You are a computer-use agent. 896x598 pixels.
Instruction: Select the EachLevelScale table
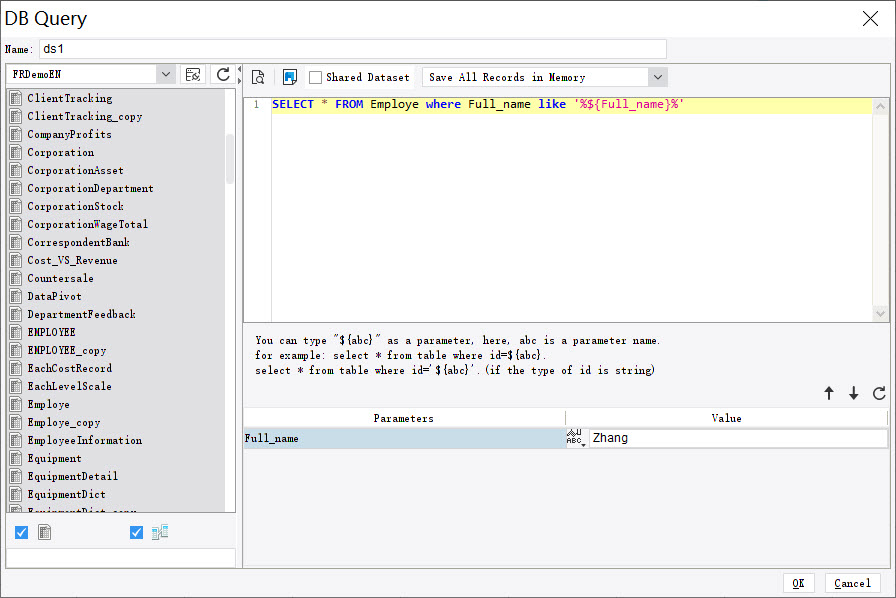coord(69,386)
